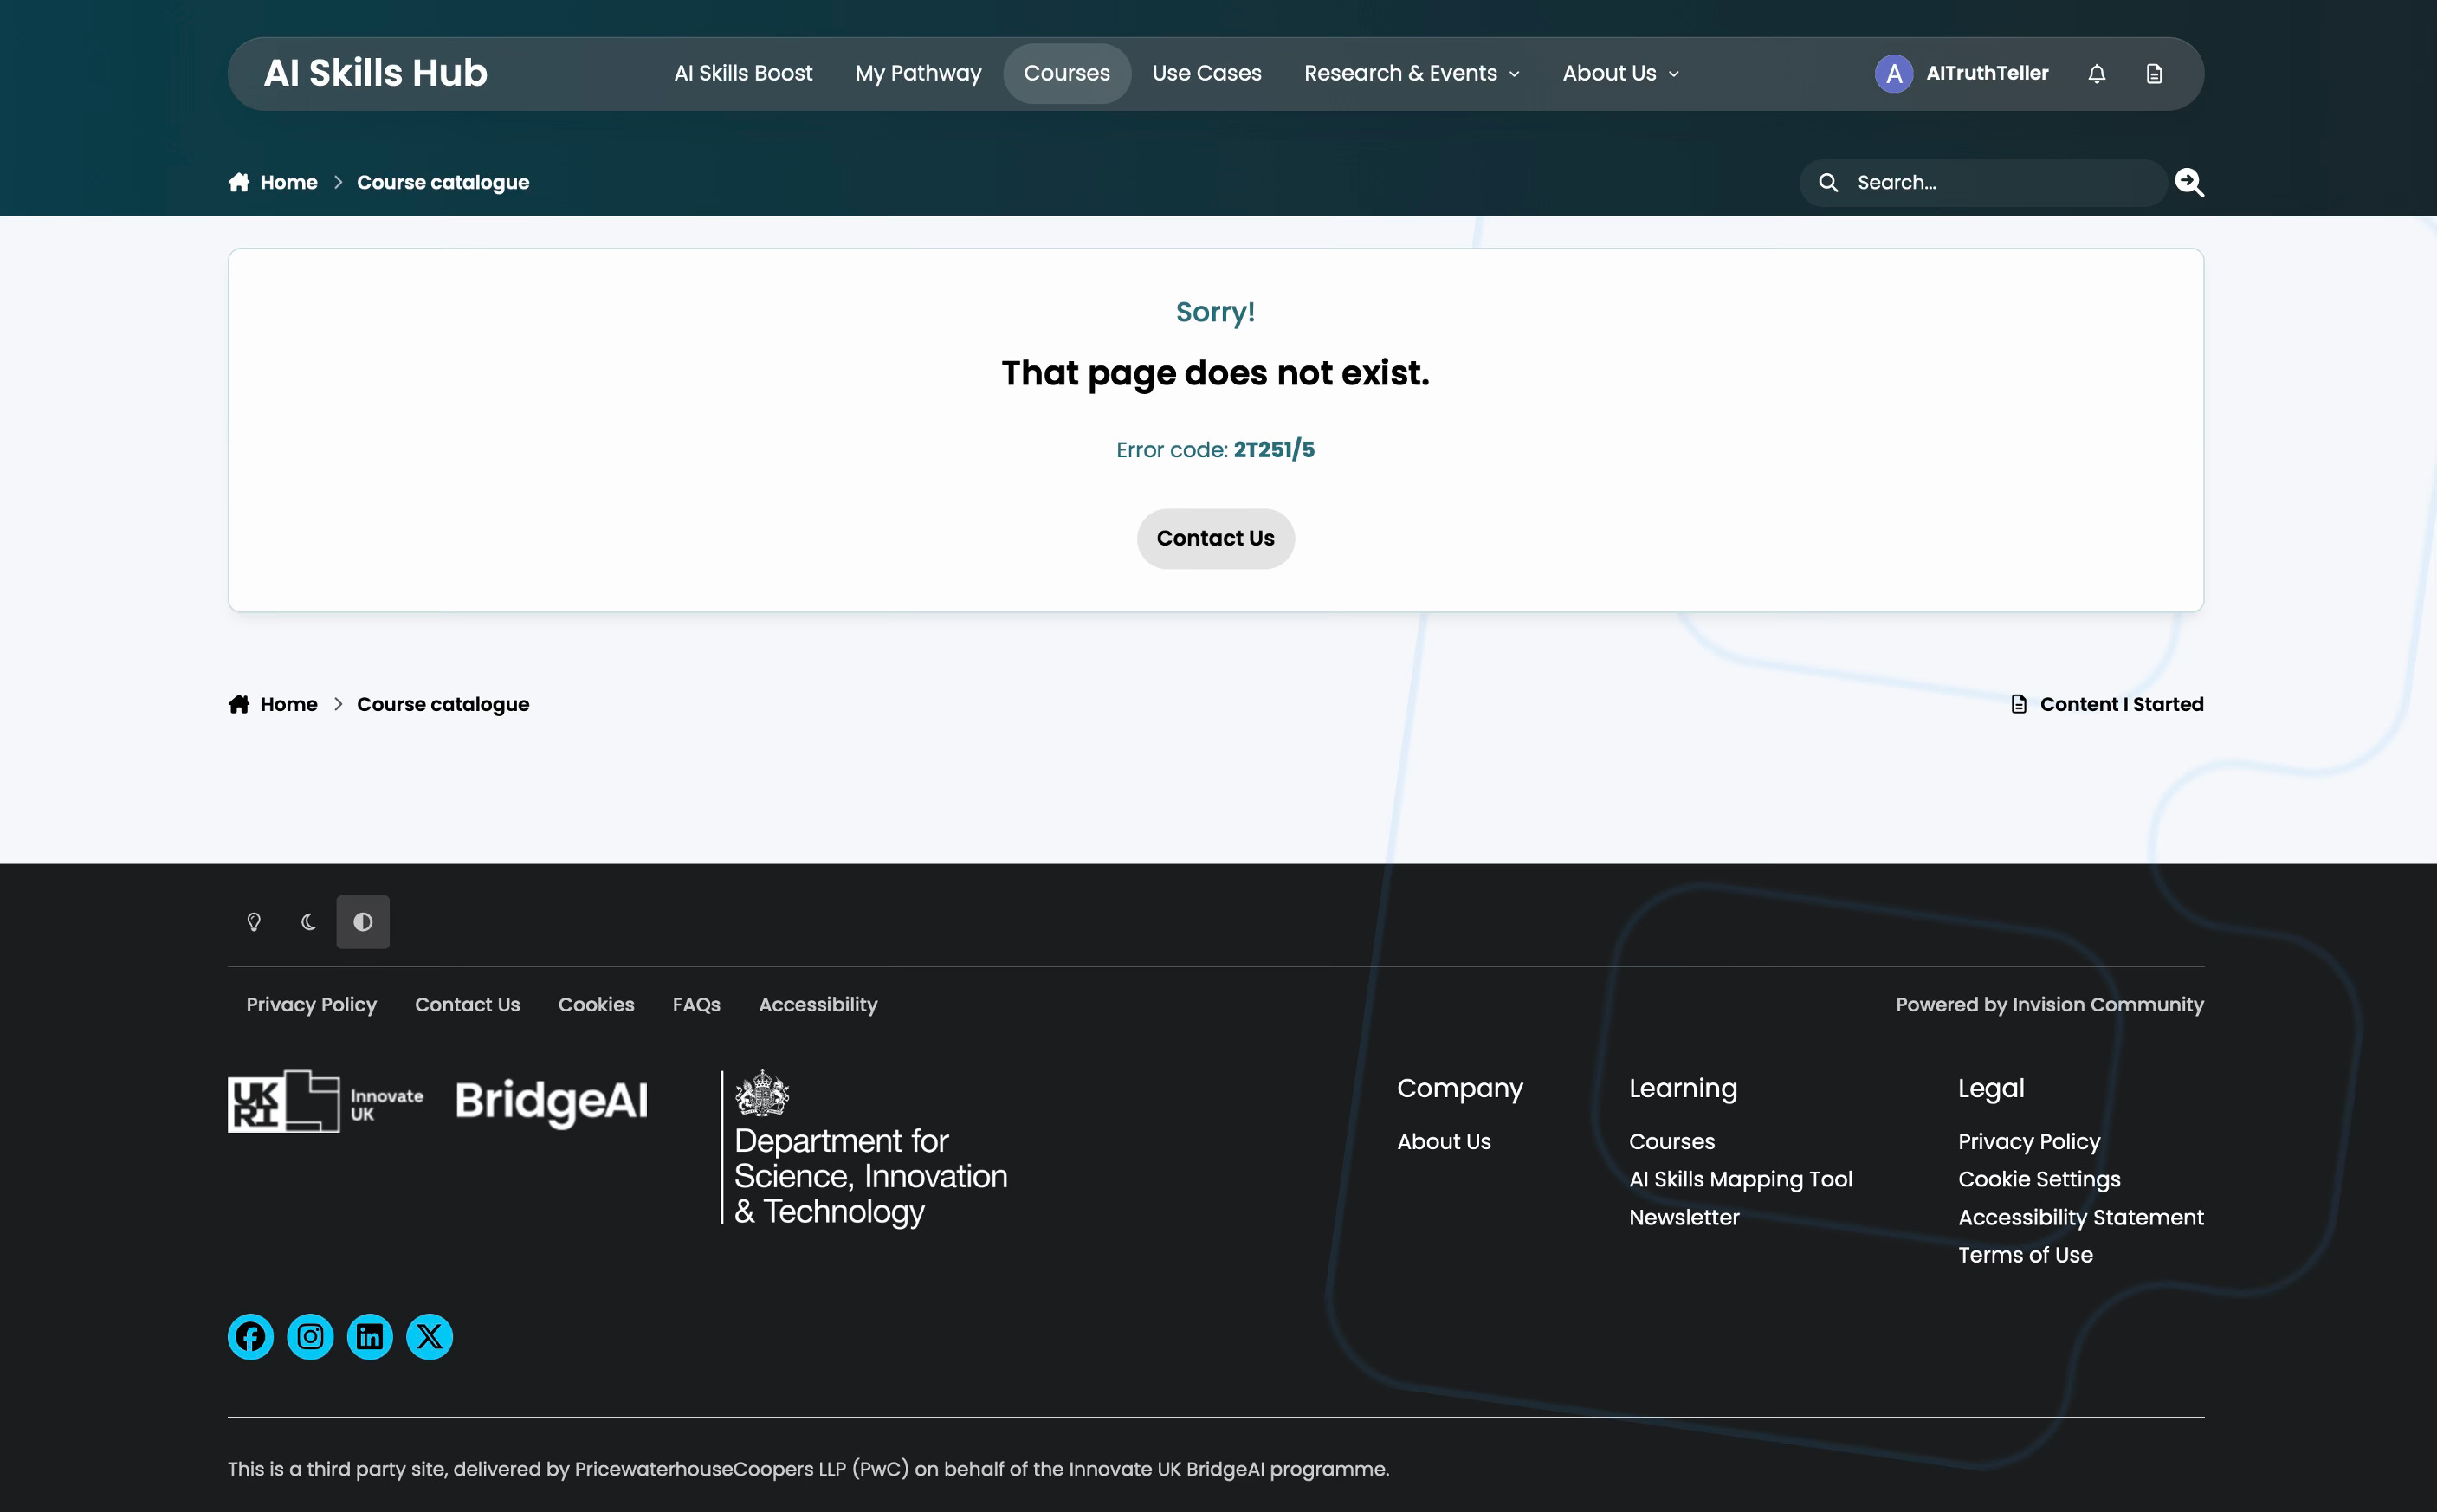This screenshot has width=2437, height=1512.
Task: Focus the Search input field
Action: click(x=2000, y=182)
